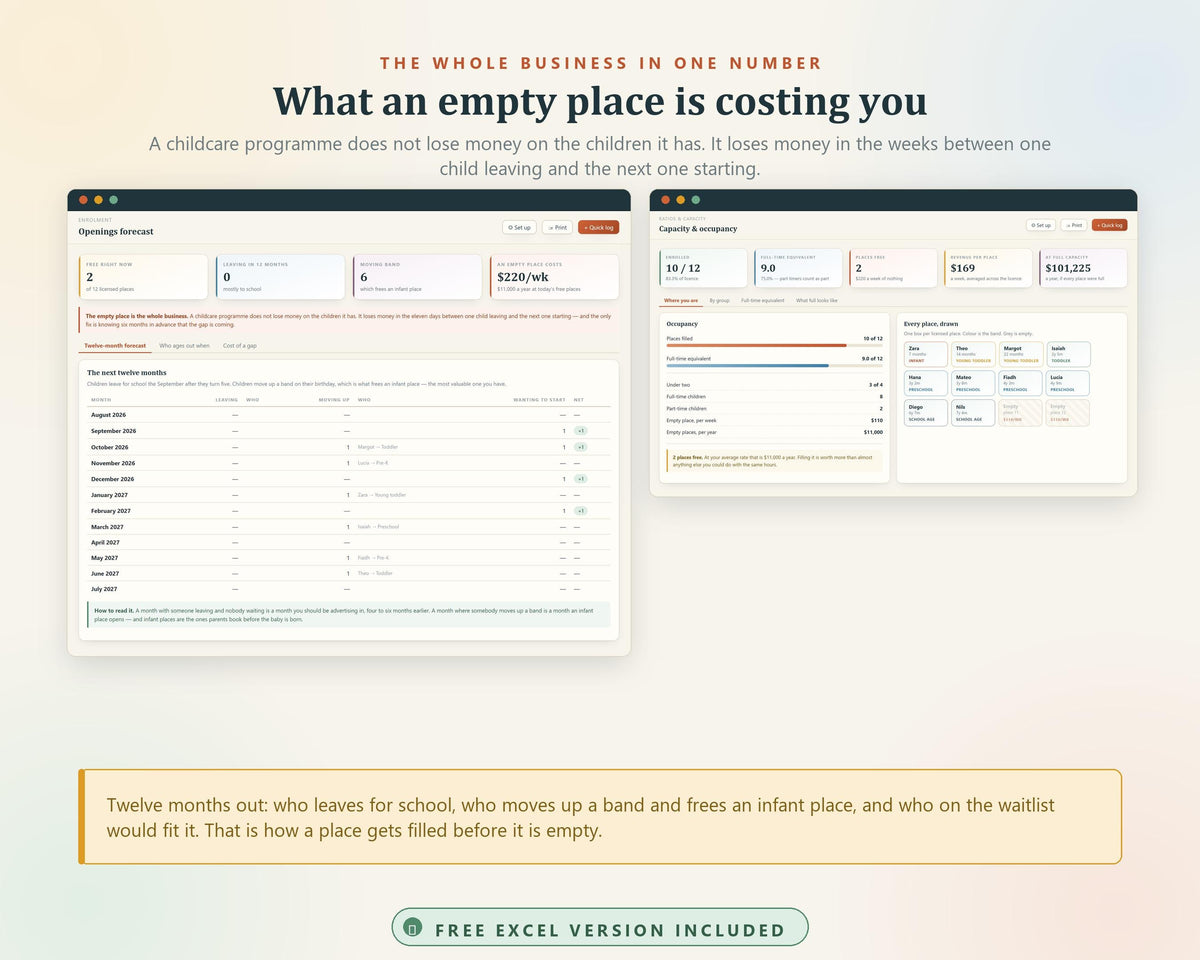Click 'Theo → Toddler' in June row

375,573
